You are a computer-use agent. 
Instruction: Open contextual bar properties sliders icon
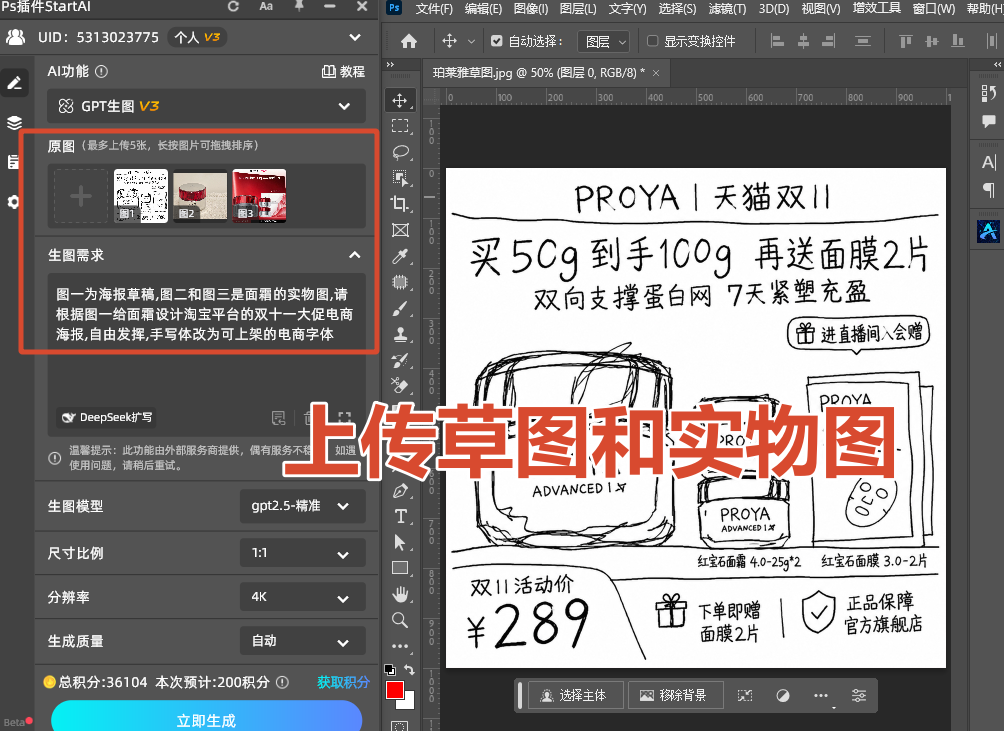tap(859, 696)
